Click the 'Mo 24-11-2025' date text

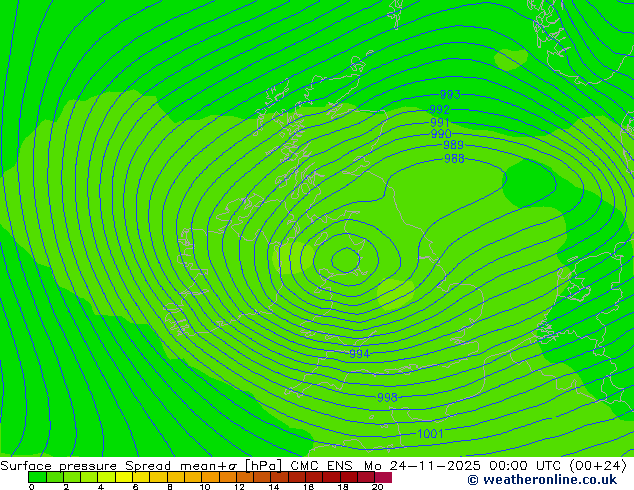[422, 466]
